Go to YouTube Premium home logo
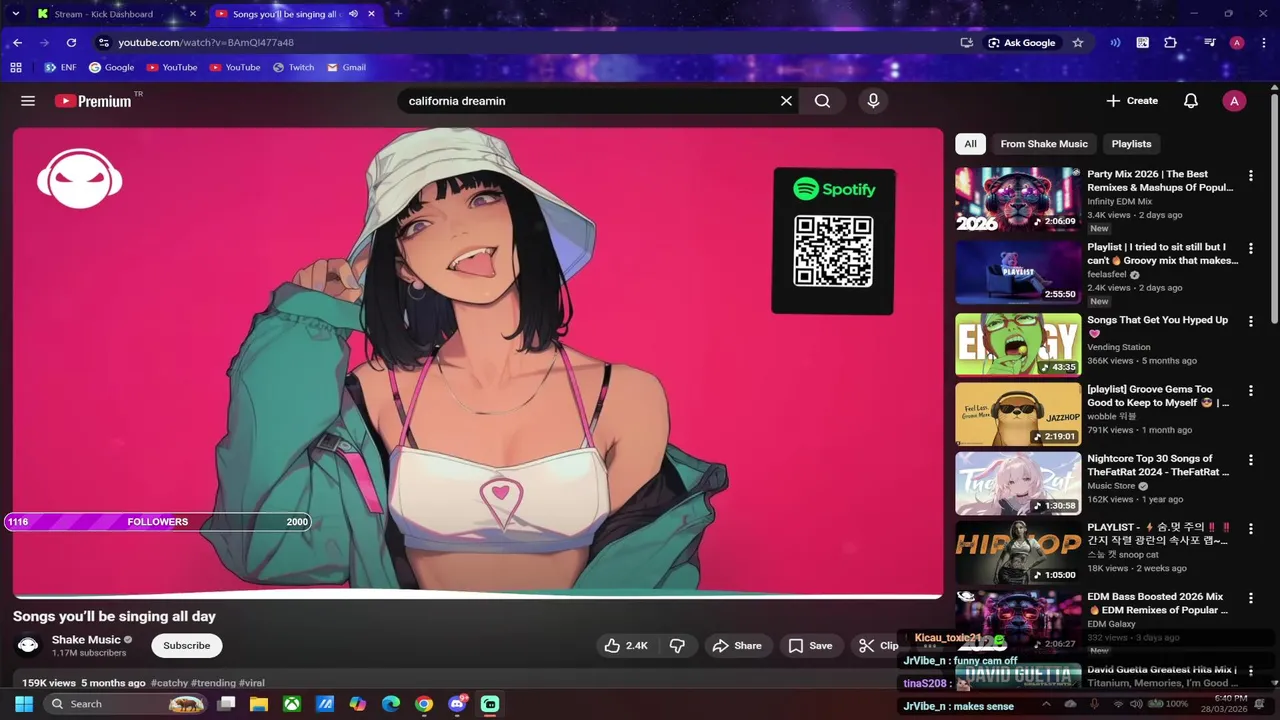The height and width of the screenshot is (720, 1280). tap(93, 101)
